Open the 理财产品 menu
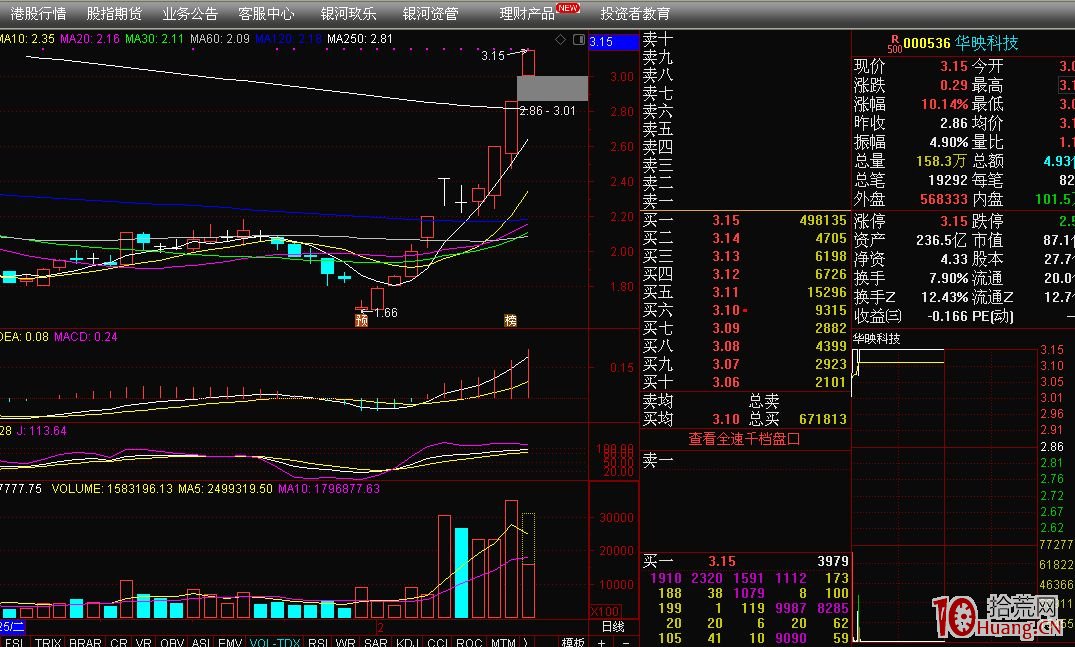Screen dimensions: 1075x647 (527, 14)
